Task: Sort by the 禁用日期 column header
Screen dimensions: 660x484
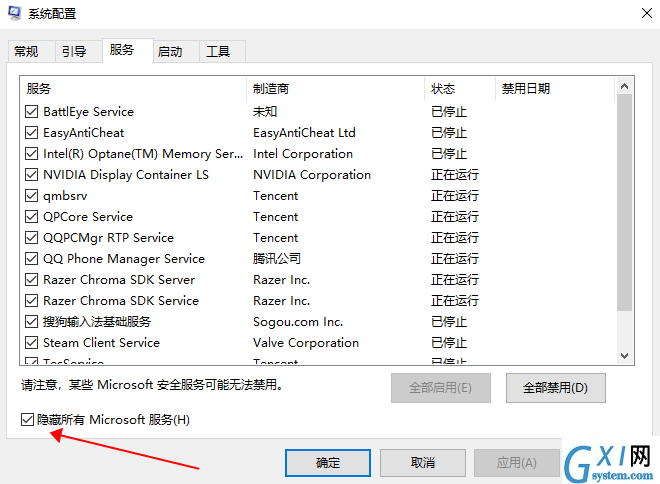Action: tap(555, 88)
